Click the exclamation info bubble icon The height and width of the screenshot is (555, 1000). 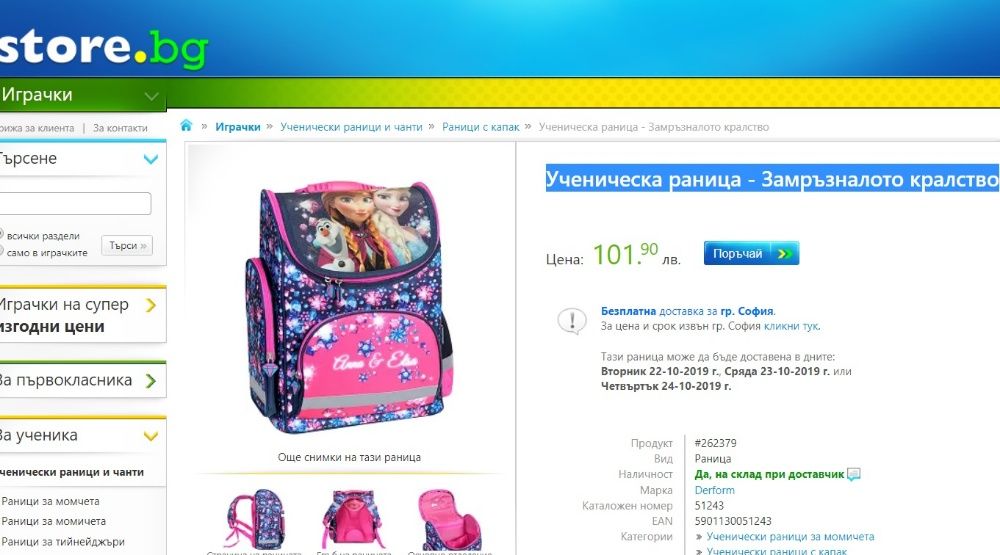click(572, 321)
